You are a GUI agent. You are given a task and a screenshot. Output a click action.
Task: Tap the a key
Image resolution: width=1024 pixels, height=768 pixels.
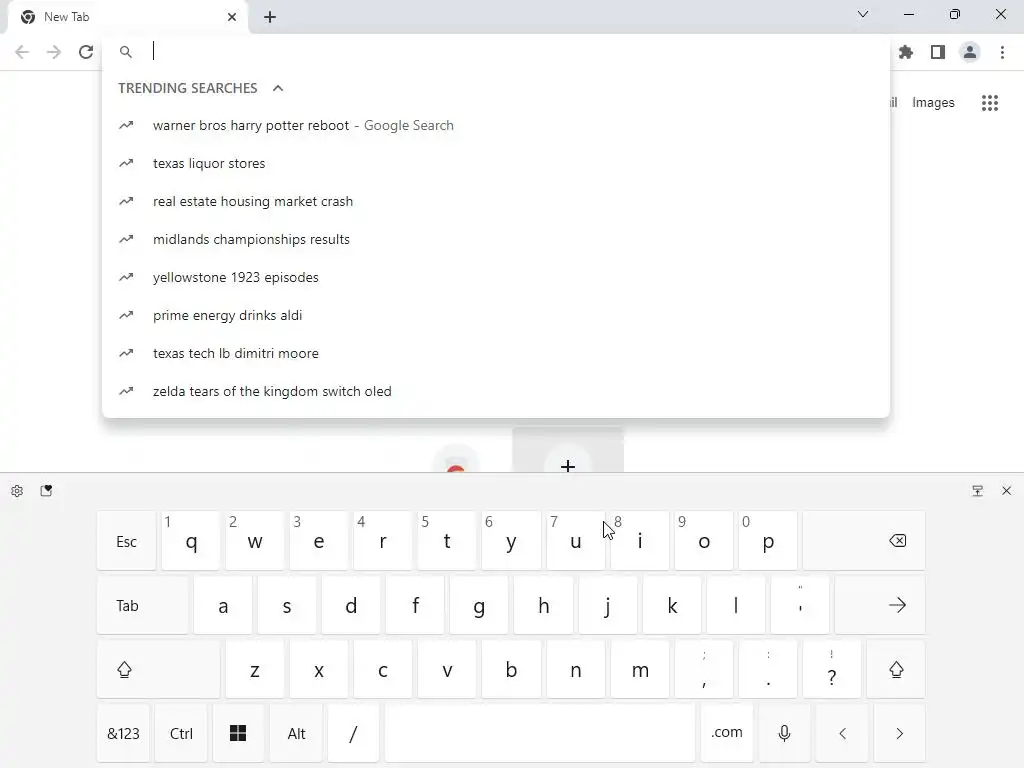coord(223,605)
